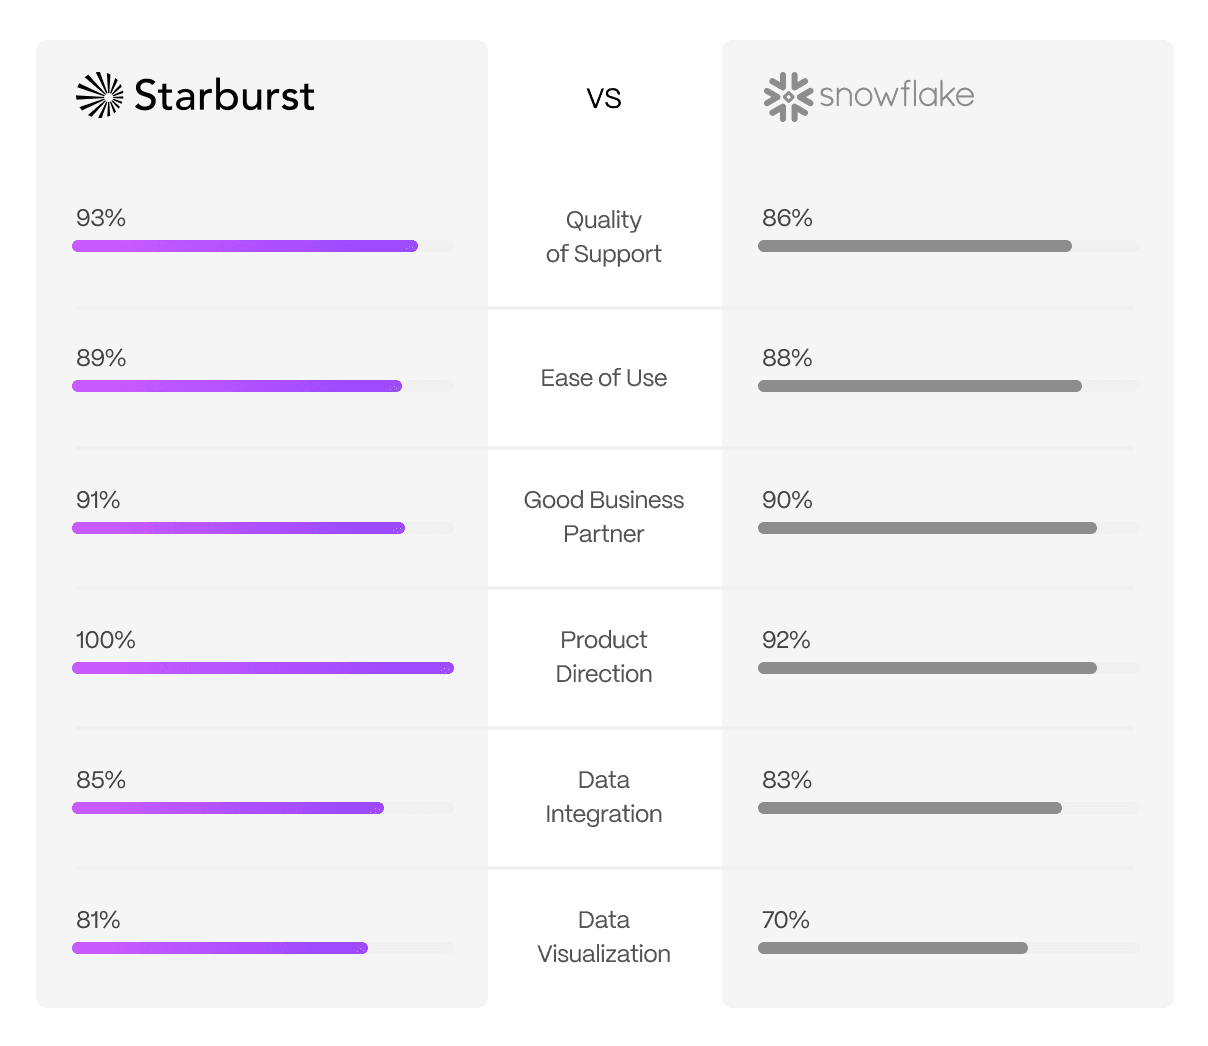Viewport: 1208px width, 1046px height.
Task: Click the Starburst brand name text
Action: 224,96
